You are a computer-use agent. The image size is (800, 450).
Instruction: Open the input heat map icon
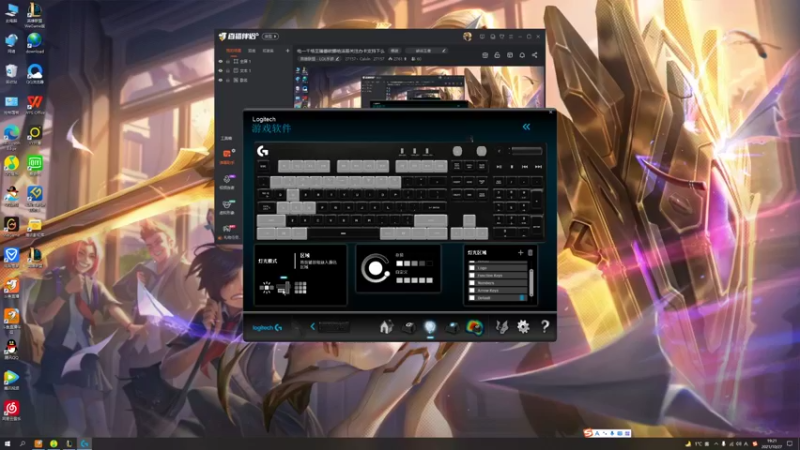point(474,327)
